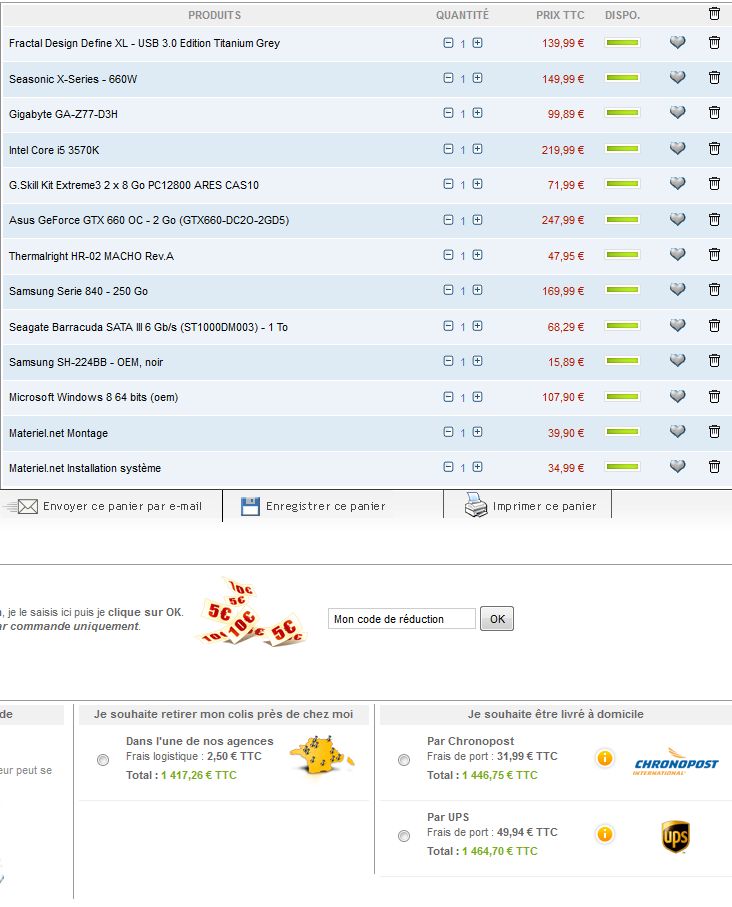Remove Gigabyte GA-Z77-D3H with its trash icon
732x907 pixels.
(715, 113)
